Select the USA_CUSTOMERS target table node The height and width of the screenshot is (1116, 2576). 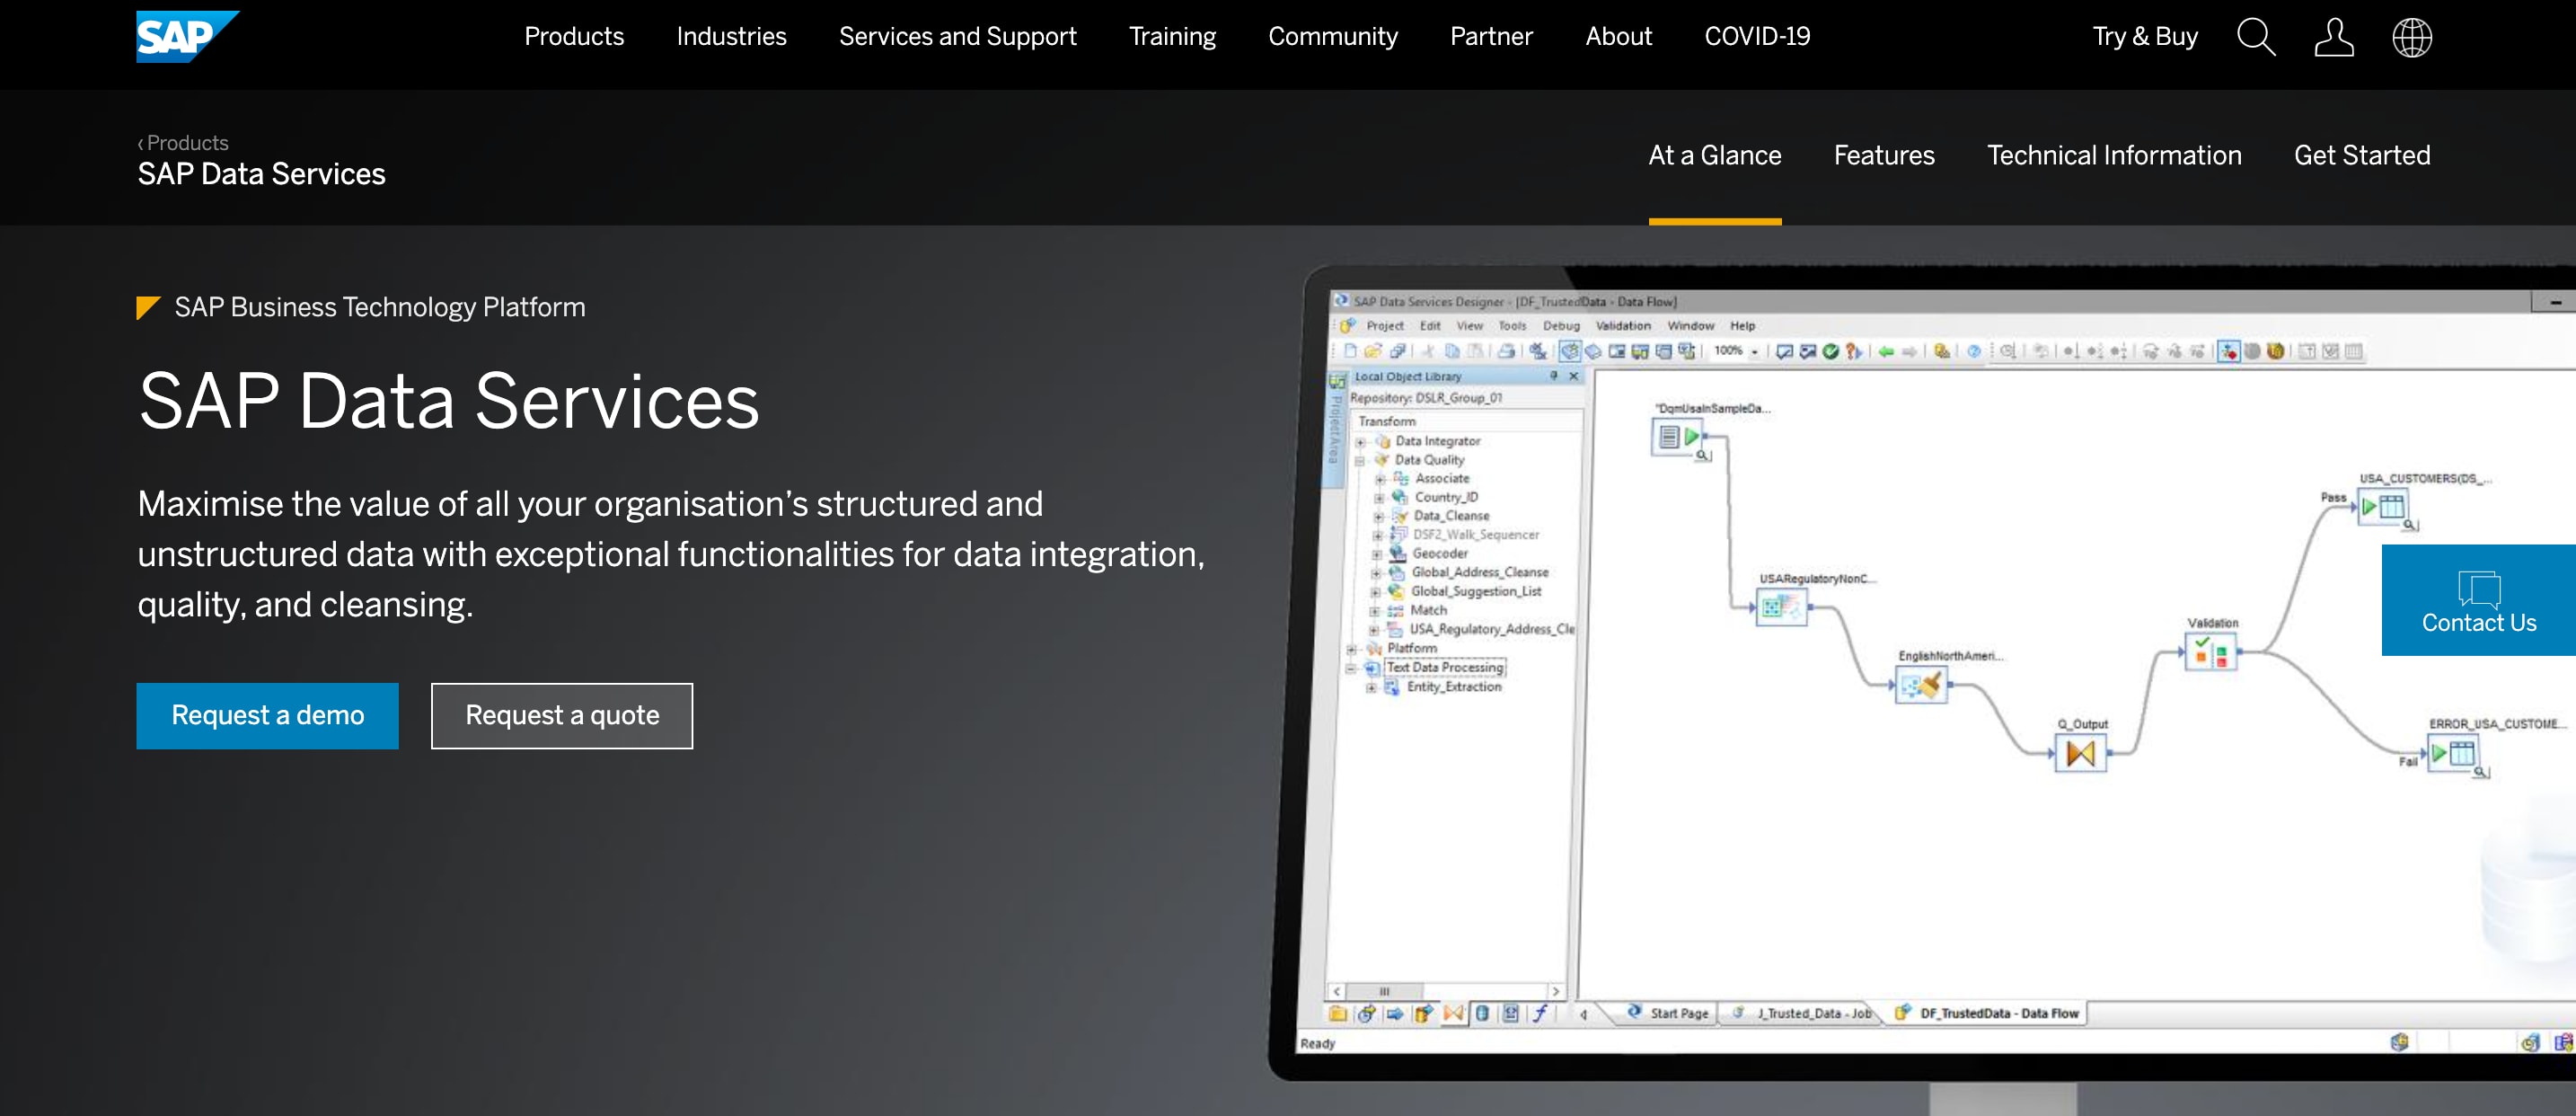pos(2383,506)
